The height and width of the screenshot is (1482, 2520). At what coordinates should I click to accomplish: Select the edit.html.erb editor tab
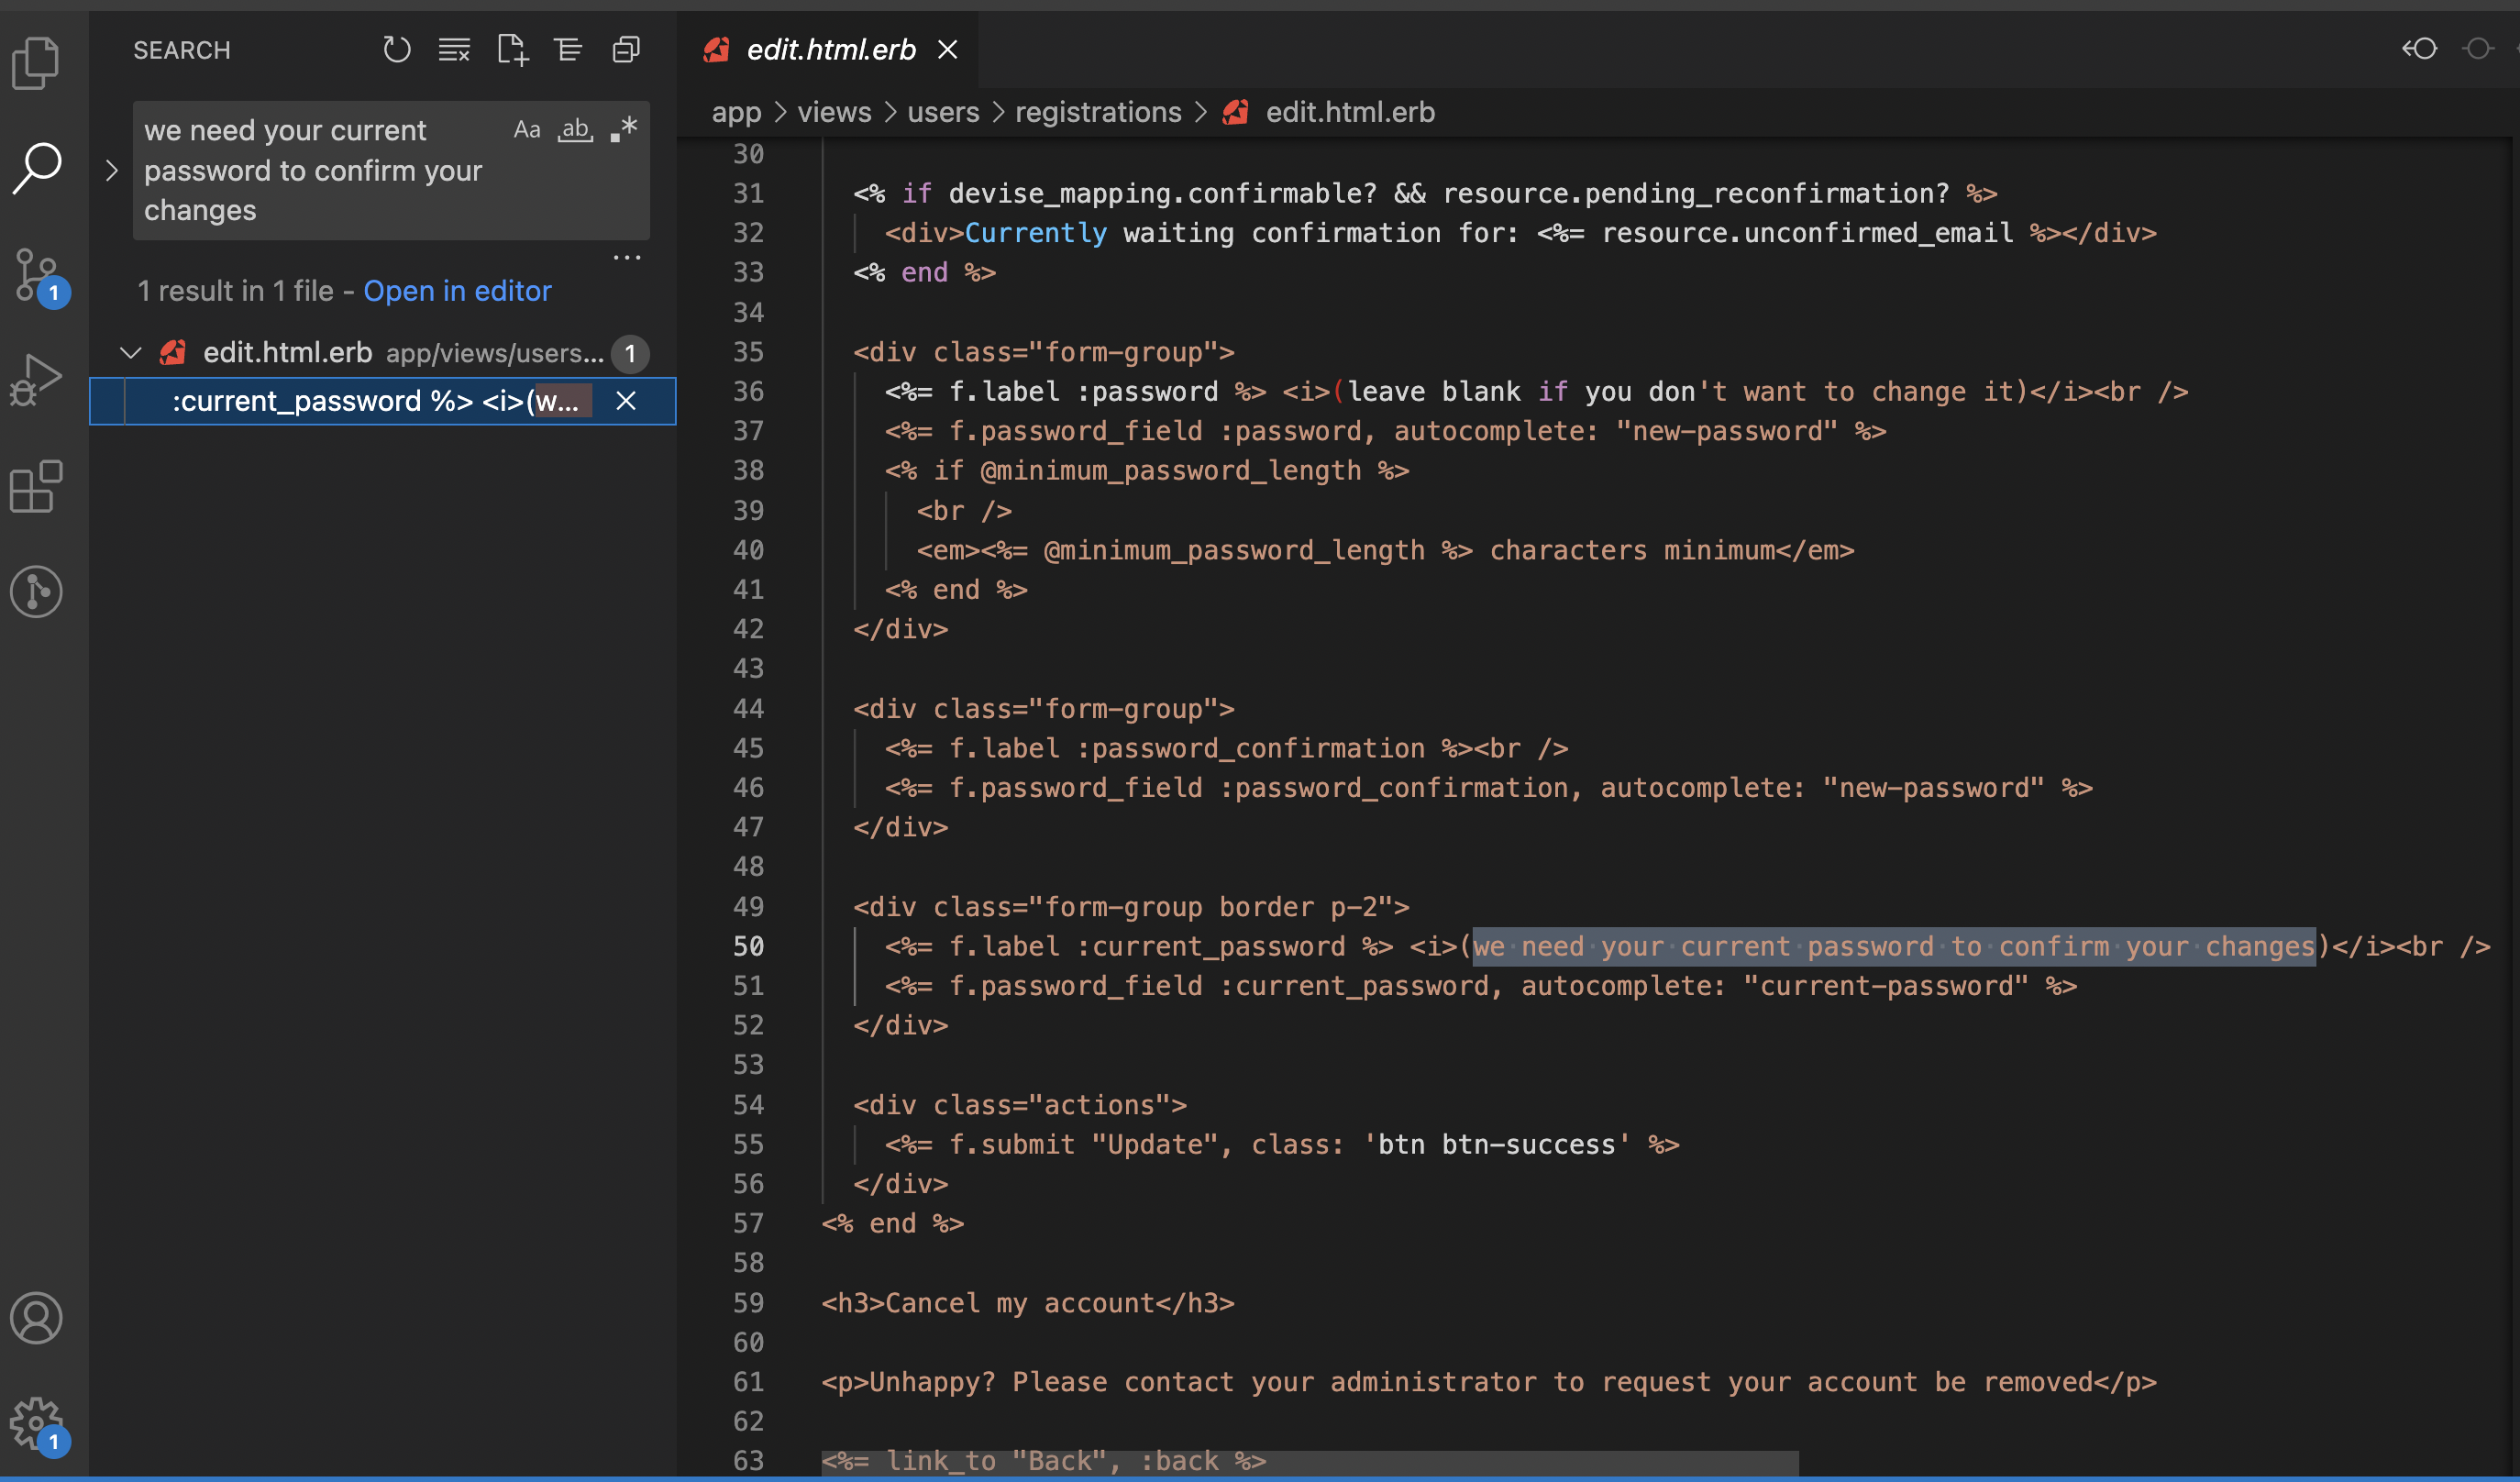pyautogui.click(x=829, y=49)
